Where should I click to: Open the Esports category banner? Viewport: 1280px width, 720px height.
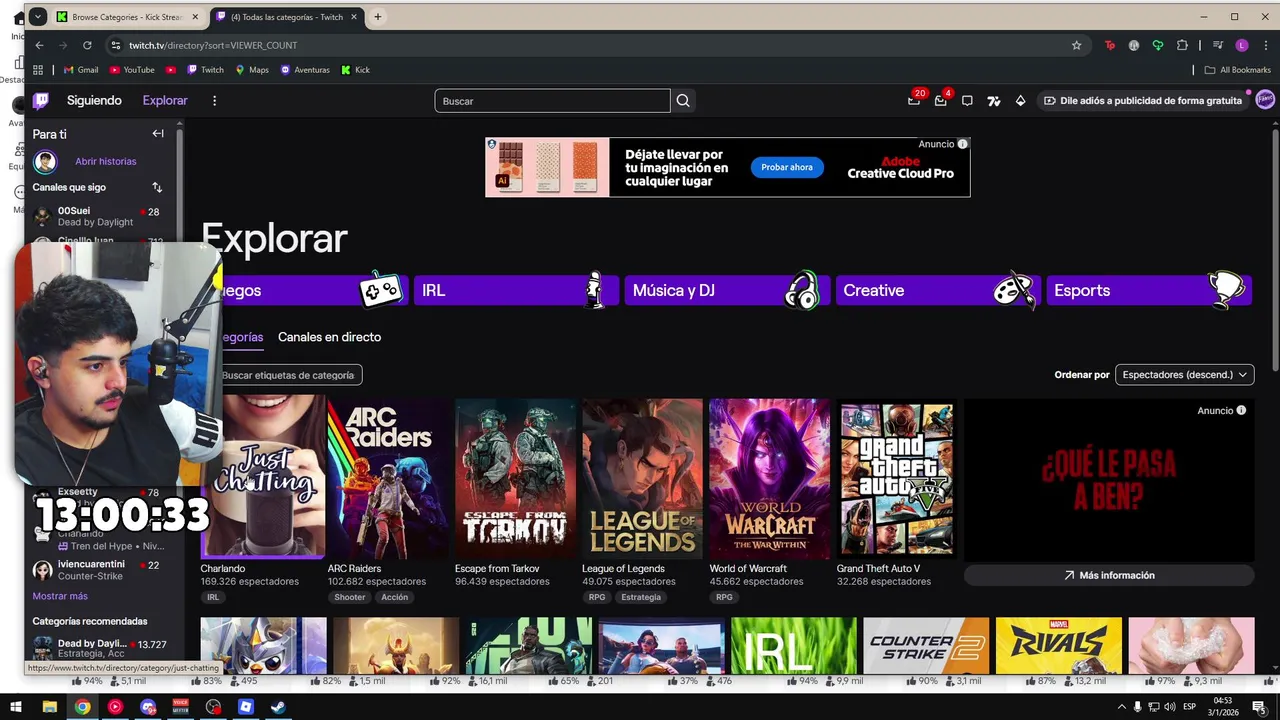coord(1148,290)
